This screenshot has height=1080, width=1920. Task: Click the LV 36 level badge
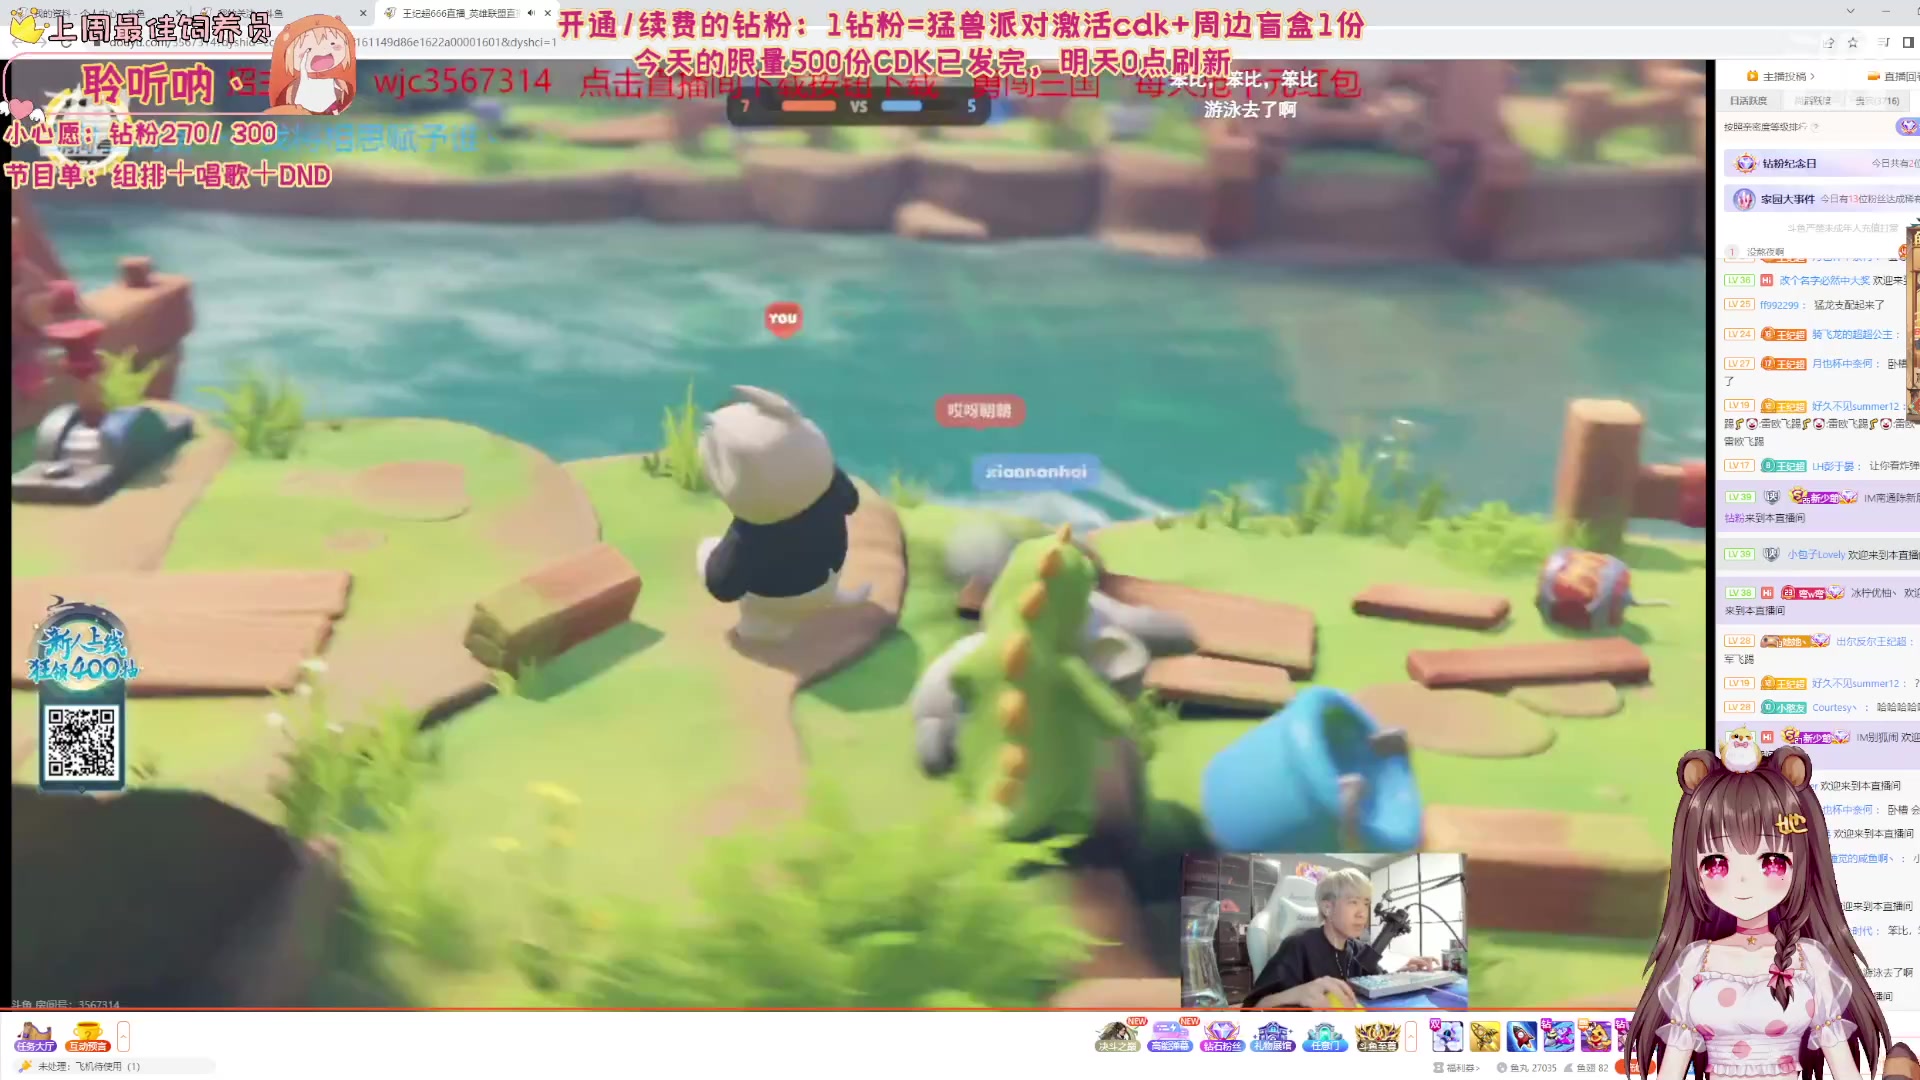coord(1739,281)
